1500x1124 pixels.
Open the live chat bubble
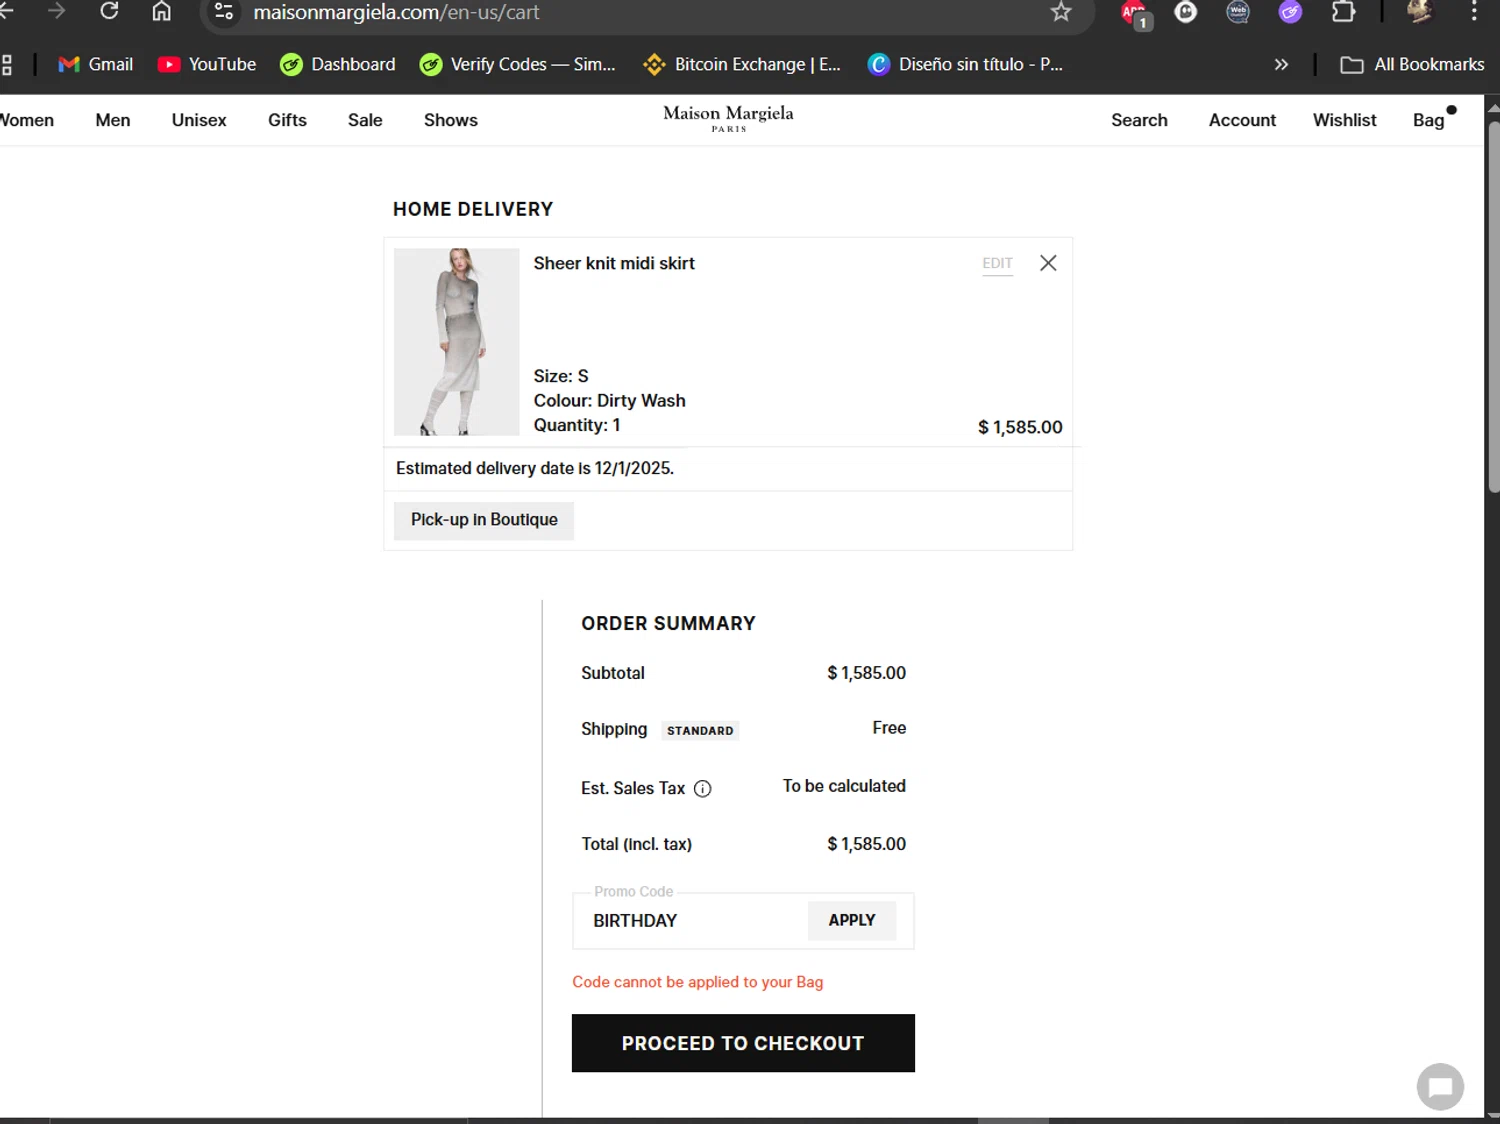pos(1440,1086)
